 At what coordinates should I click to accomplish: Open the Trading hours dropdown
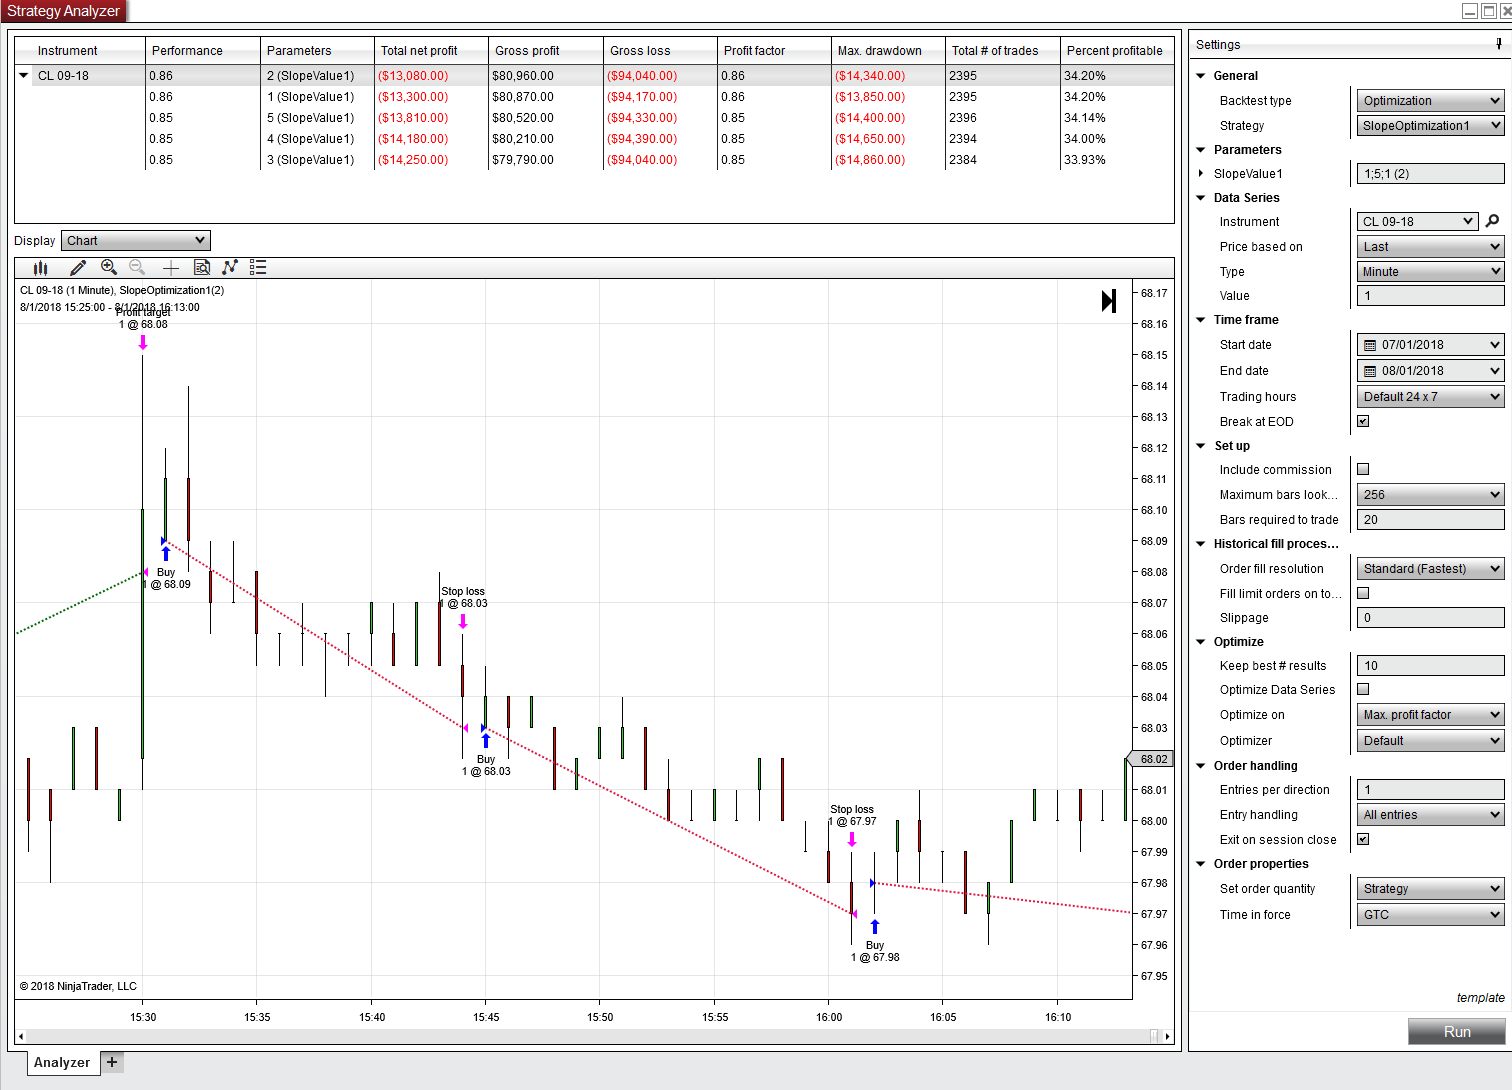click(1431, 397)
